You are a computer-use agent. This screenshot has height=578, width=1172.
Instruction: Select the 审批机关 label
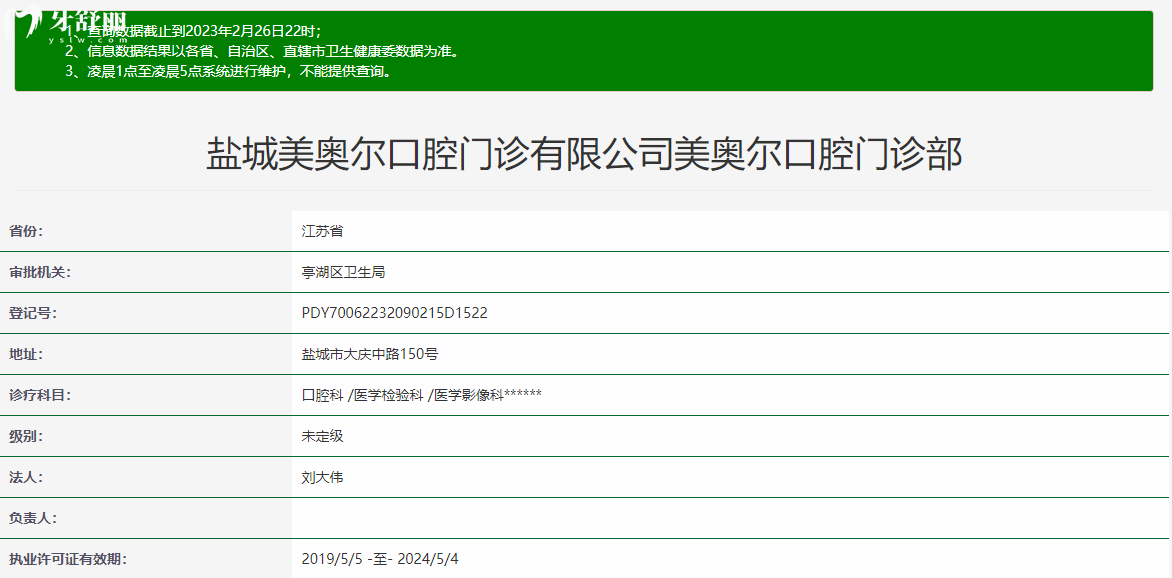(x=40, y=272)
